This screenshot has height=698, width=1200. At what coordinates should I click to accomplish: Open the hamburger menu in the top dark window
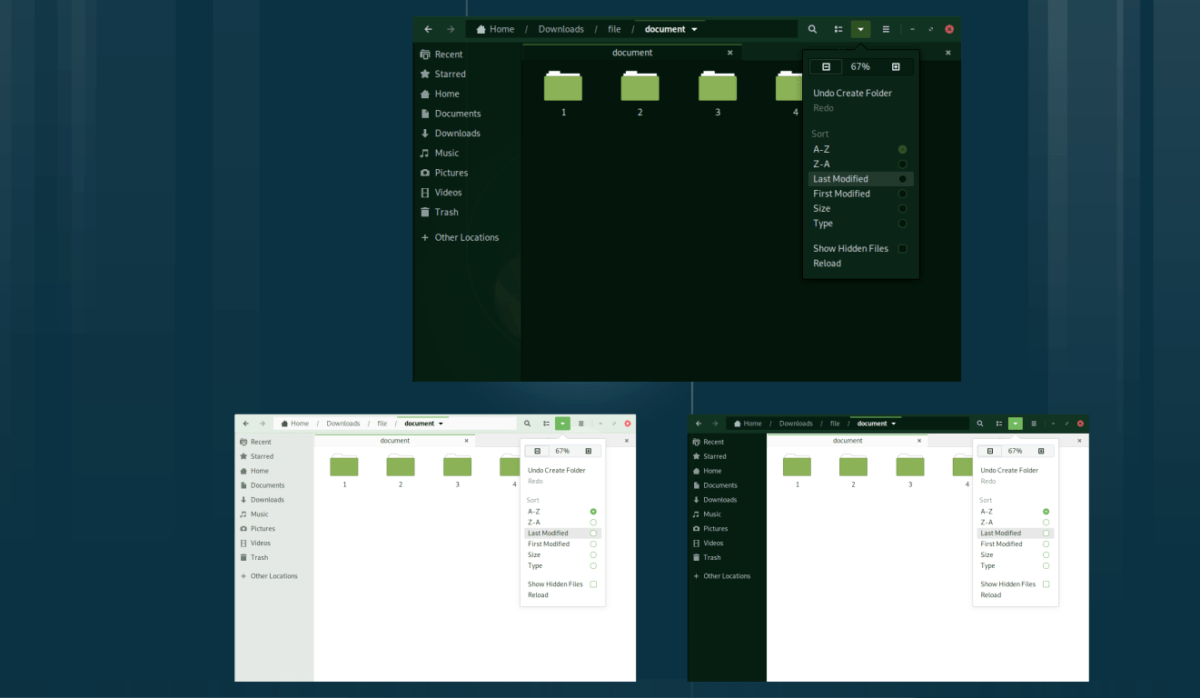885,30
